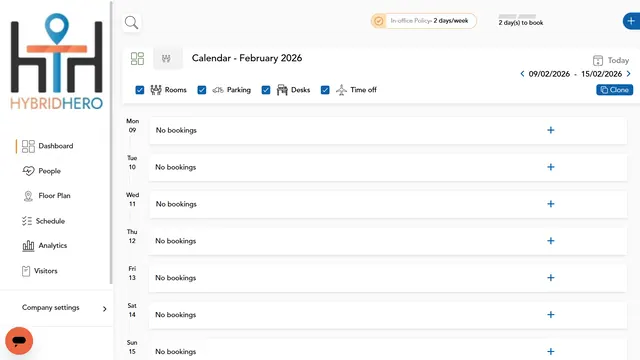Add a booking for Mon 09
640x360 pixels.
click(x=551, y=130)
